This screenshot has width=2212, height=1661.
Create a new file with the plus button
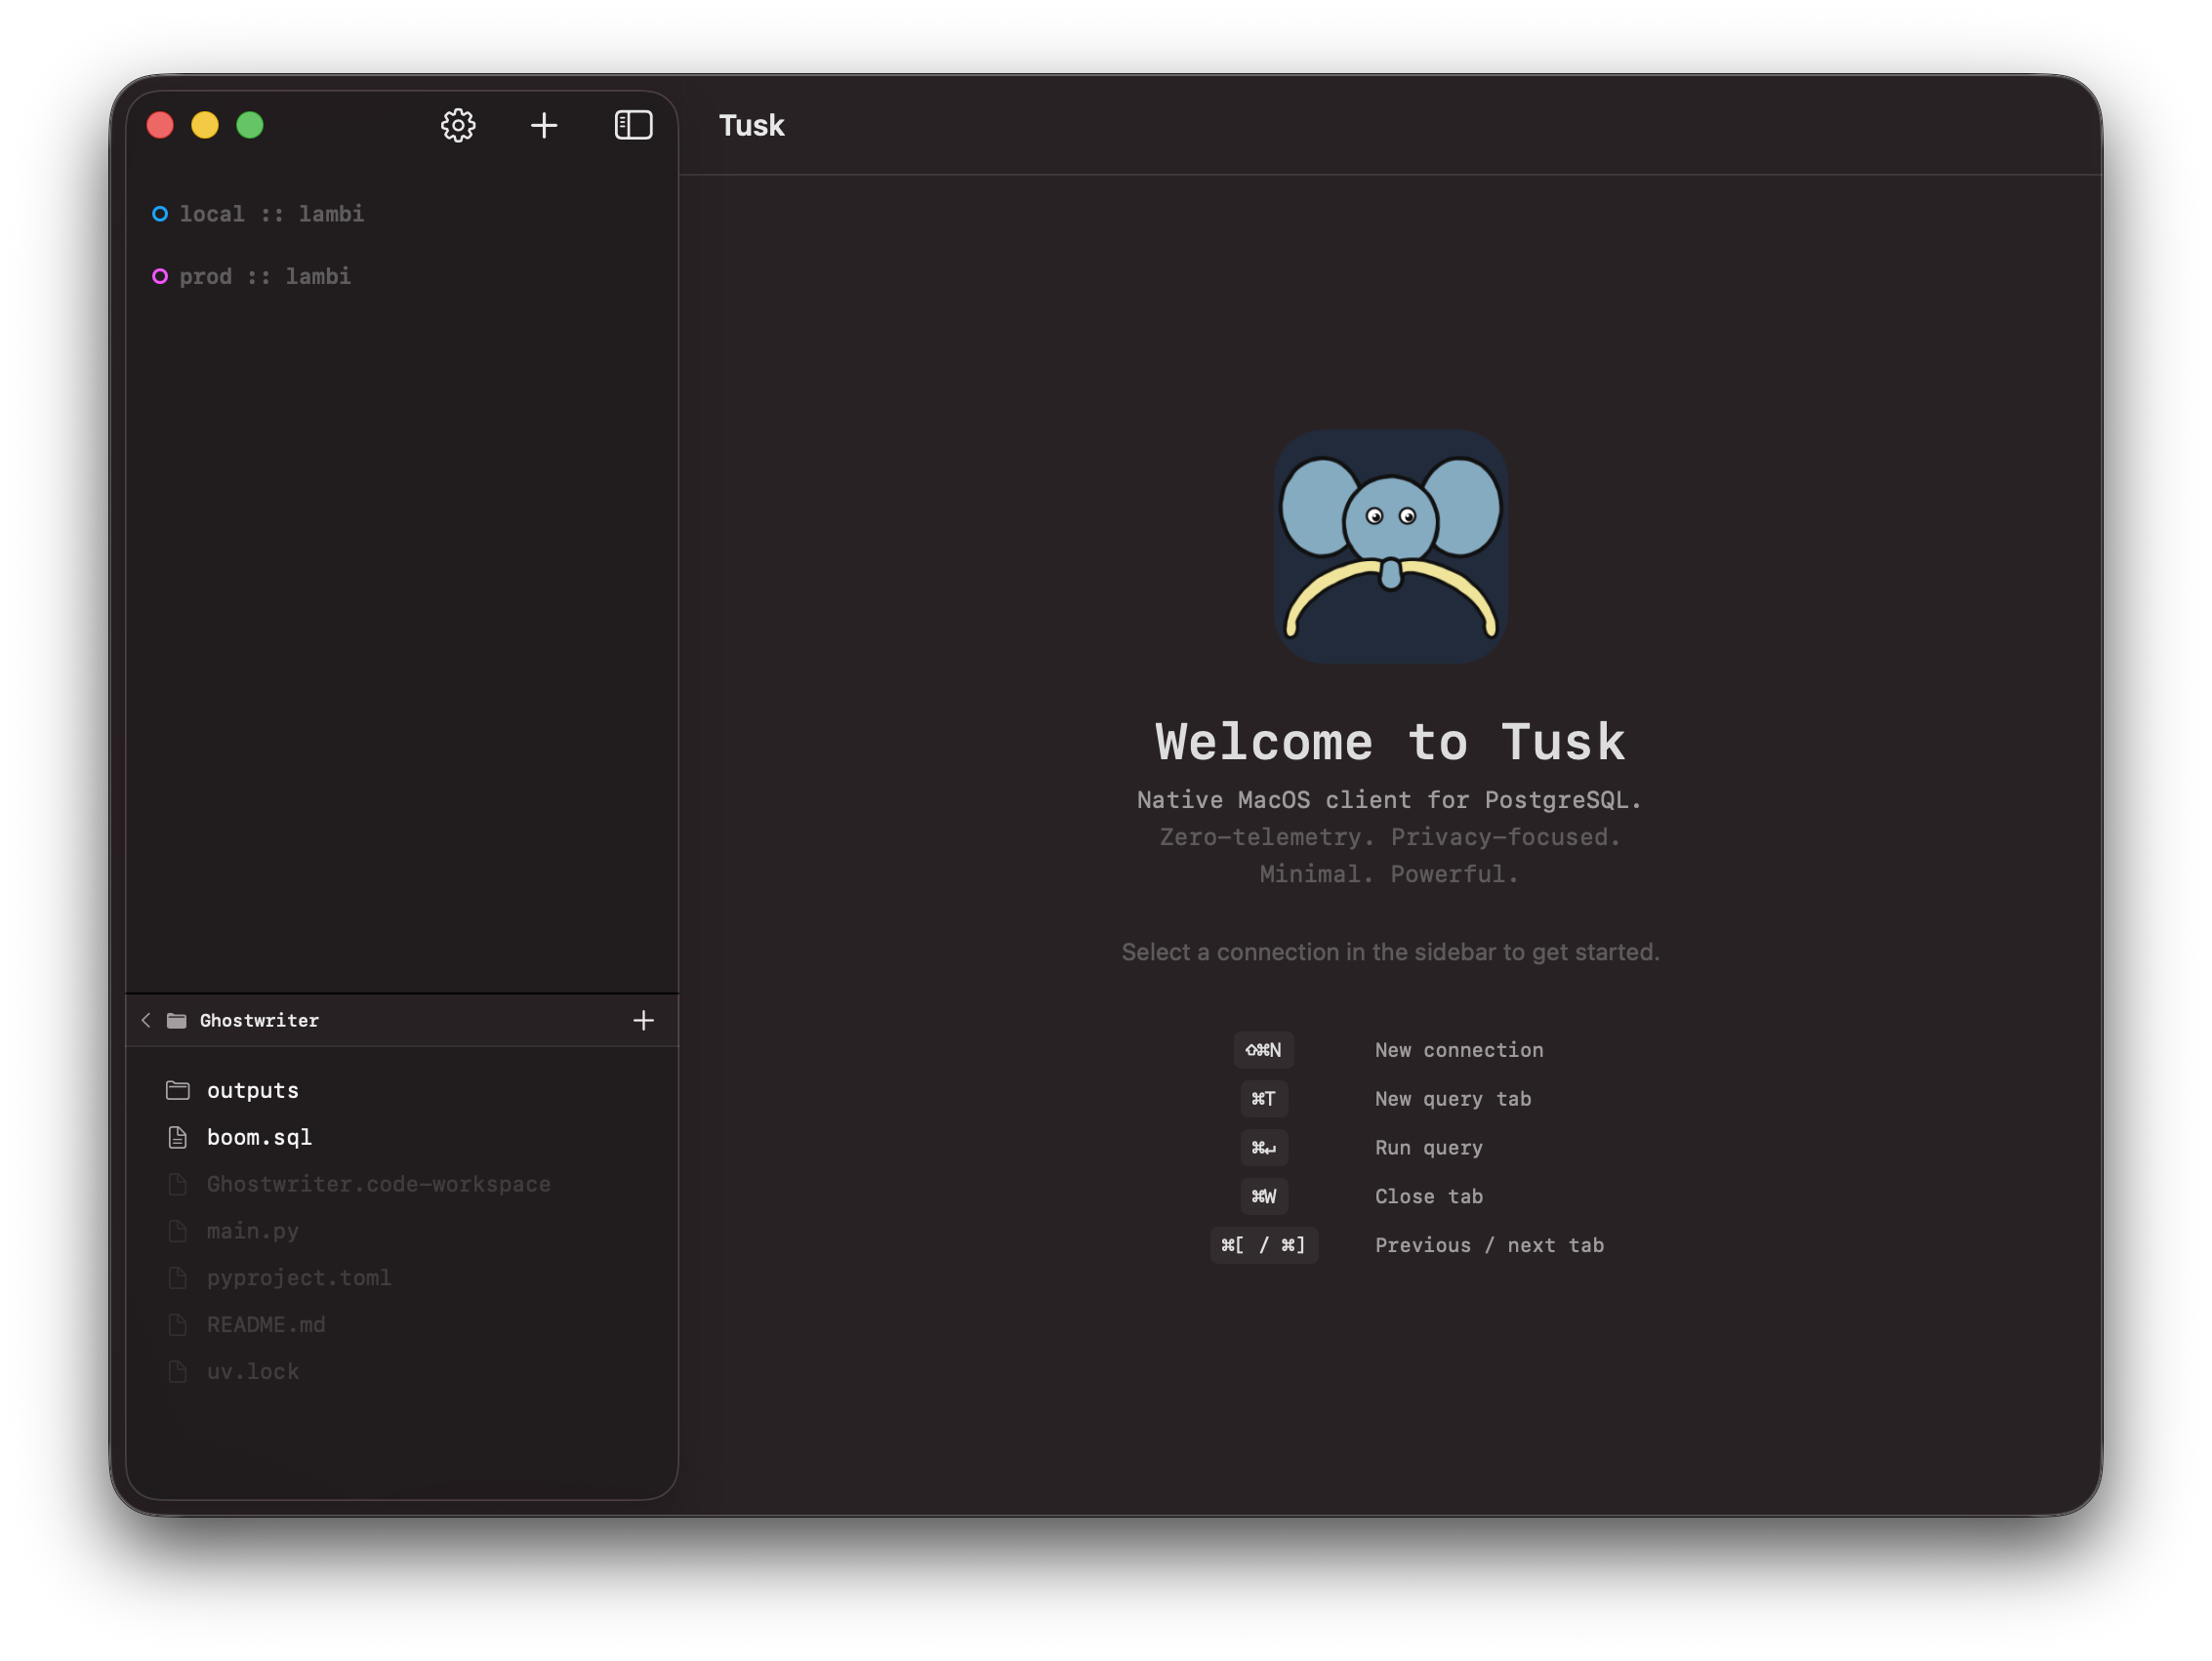(x=644, y=1020)
